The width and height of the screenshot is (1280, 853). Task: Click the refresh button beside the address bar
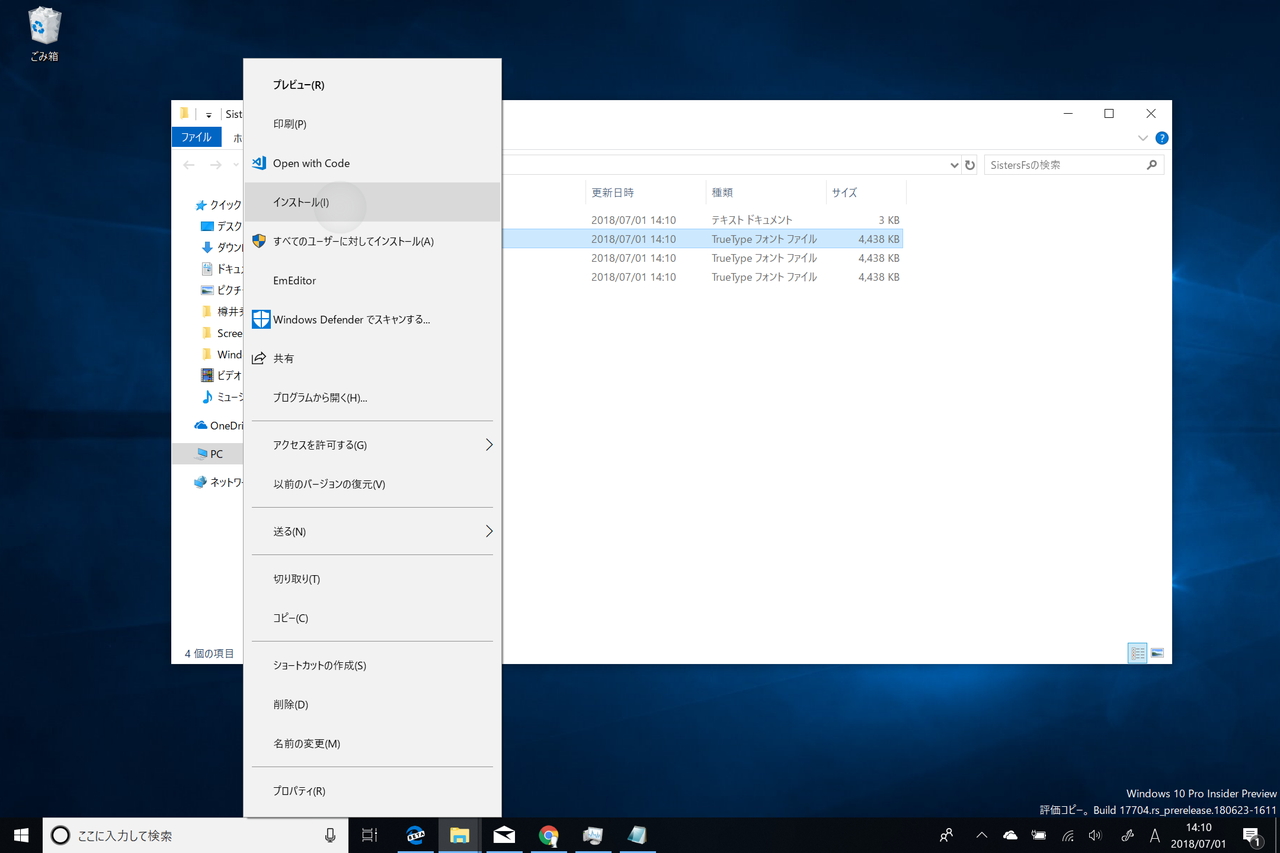[x=968, y=164]
